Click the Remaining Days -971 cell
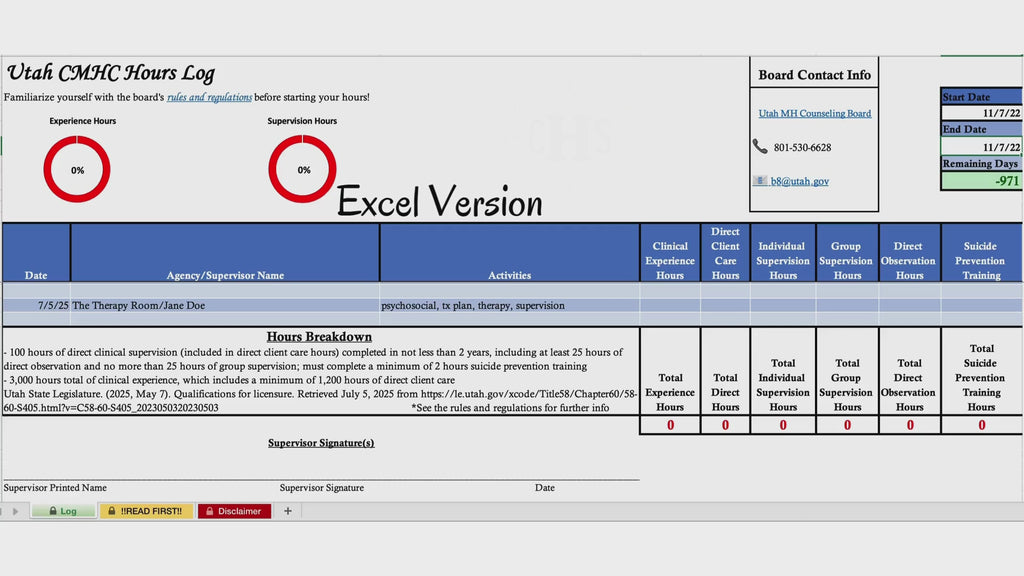The image size is (1024, 576). pos(982,181)
